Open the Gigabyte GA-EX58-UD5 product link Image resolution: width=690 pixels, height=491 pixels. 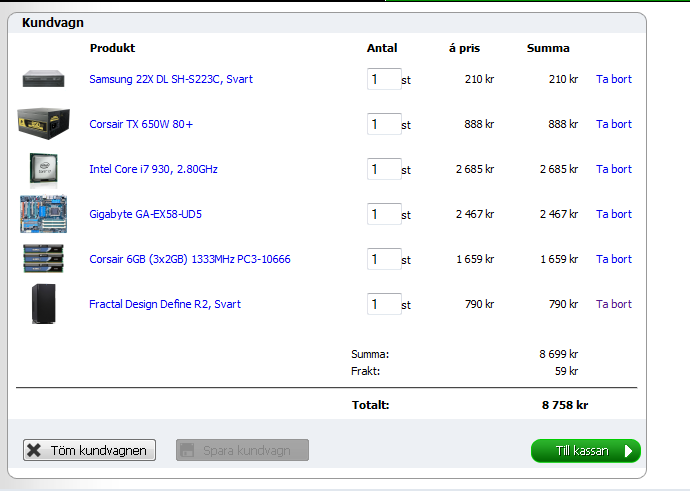pyautogui.click(x=145, y=214)
